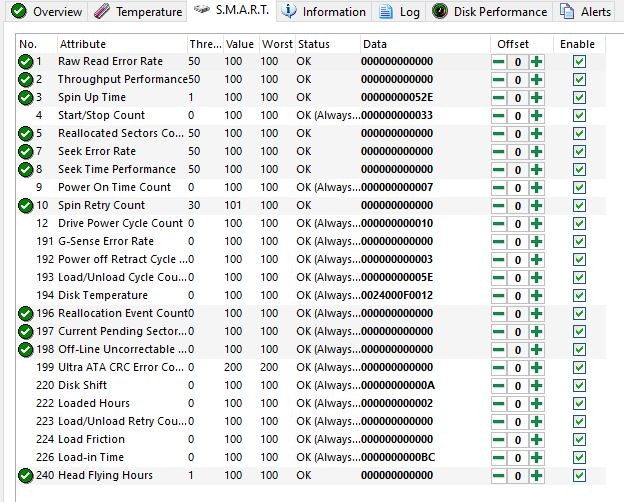Uncheck Enable for Power On Time Count

(x=579, y=188)
